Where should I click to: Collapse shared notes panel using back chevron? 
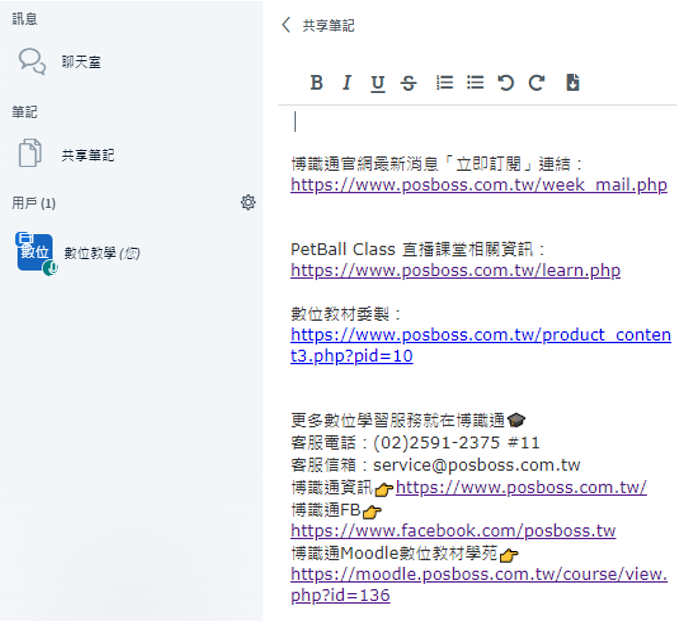point(287,25)
